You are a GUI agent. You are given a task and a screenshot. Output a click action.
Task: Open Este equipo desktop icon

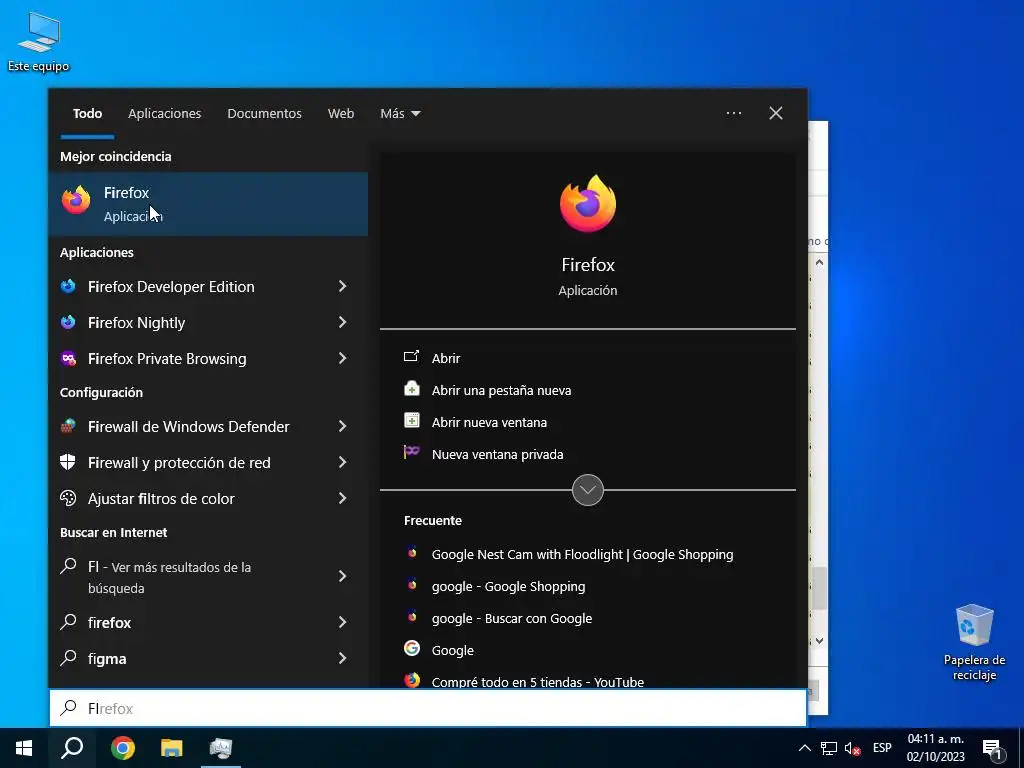click(x=39, y=40)
